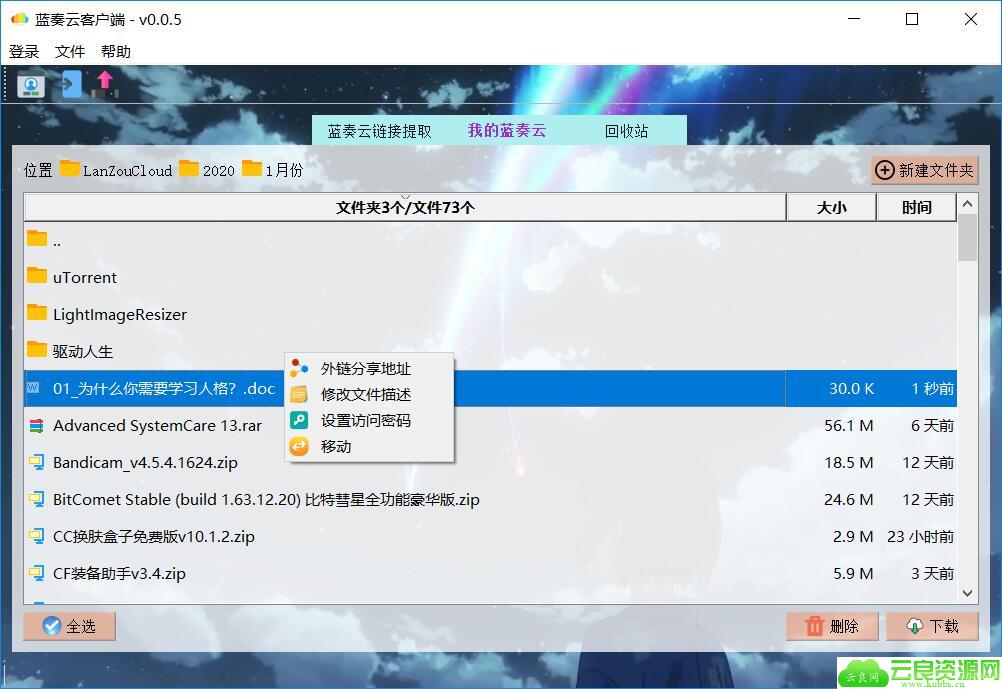The image size is (1002, 689).
Task: Sort by the 大小 column header
Action: tap(831, 207)
